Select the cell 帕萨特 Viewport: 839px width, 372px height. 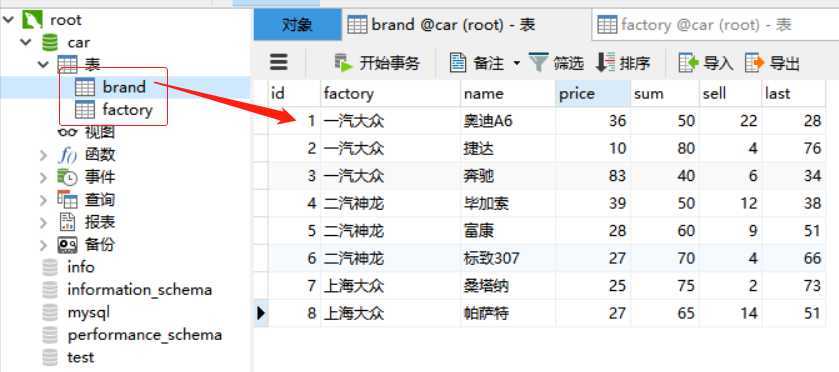(508, 313)
